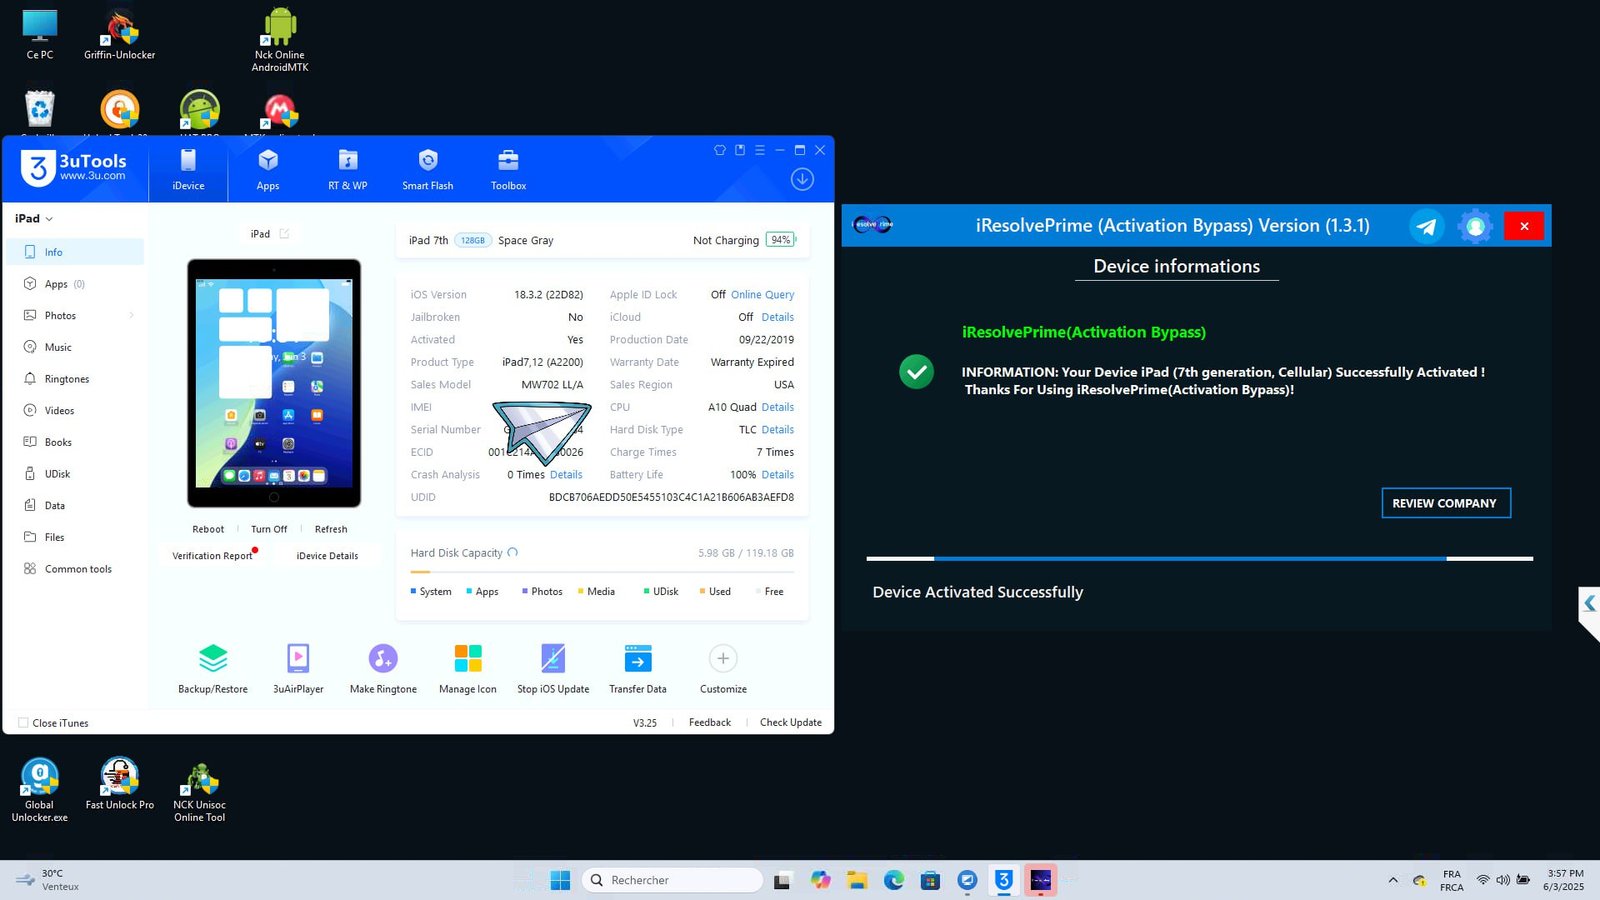Viewport: 1600px width, 900px height.
Task: Open Battery Life Details link
Action: tap(778, 475)
